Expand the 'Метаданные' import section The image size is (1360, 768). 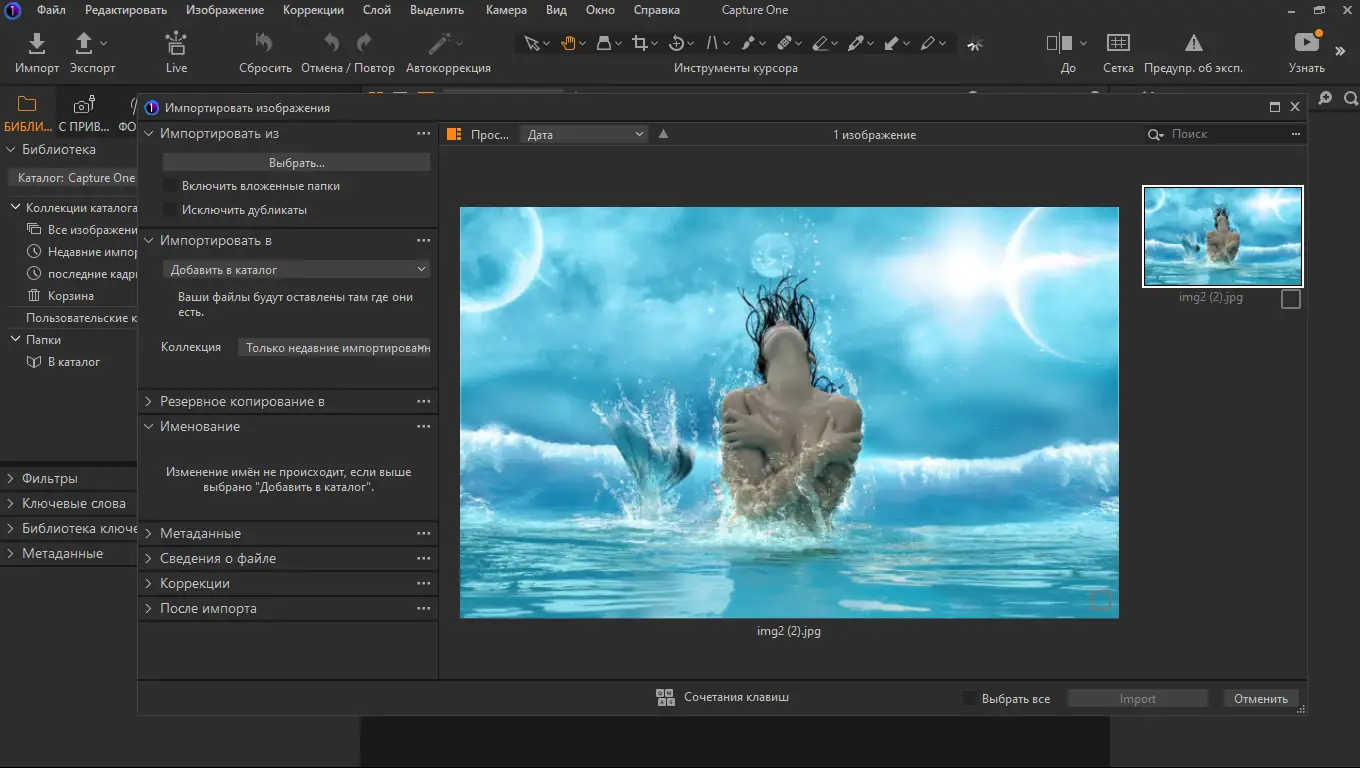click(200, 533)
